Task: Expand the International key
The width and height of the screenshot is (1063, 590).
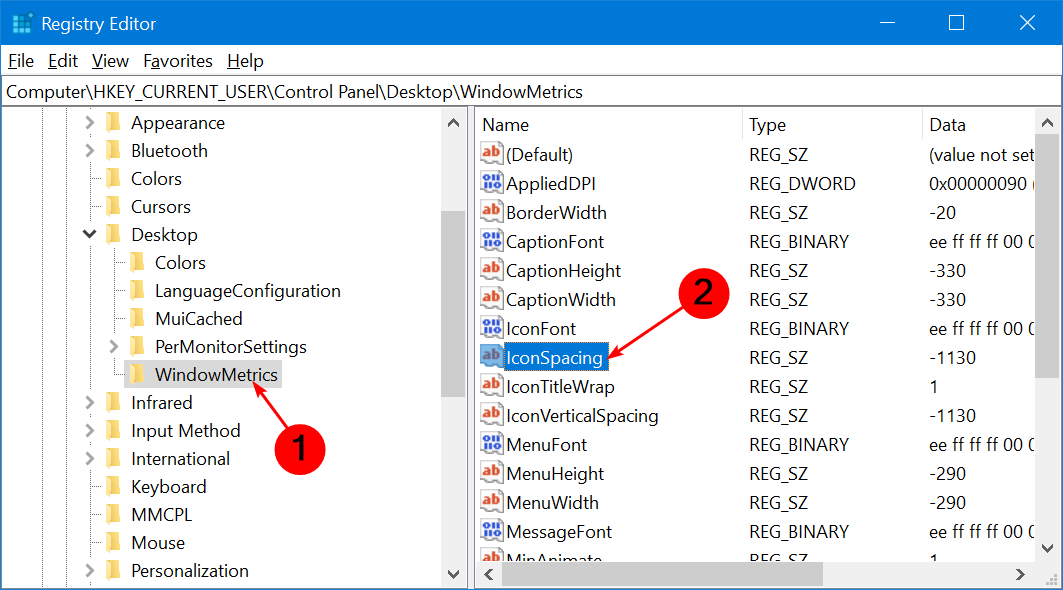Action: click(89, 458)
